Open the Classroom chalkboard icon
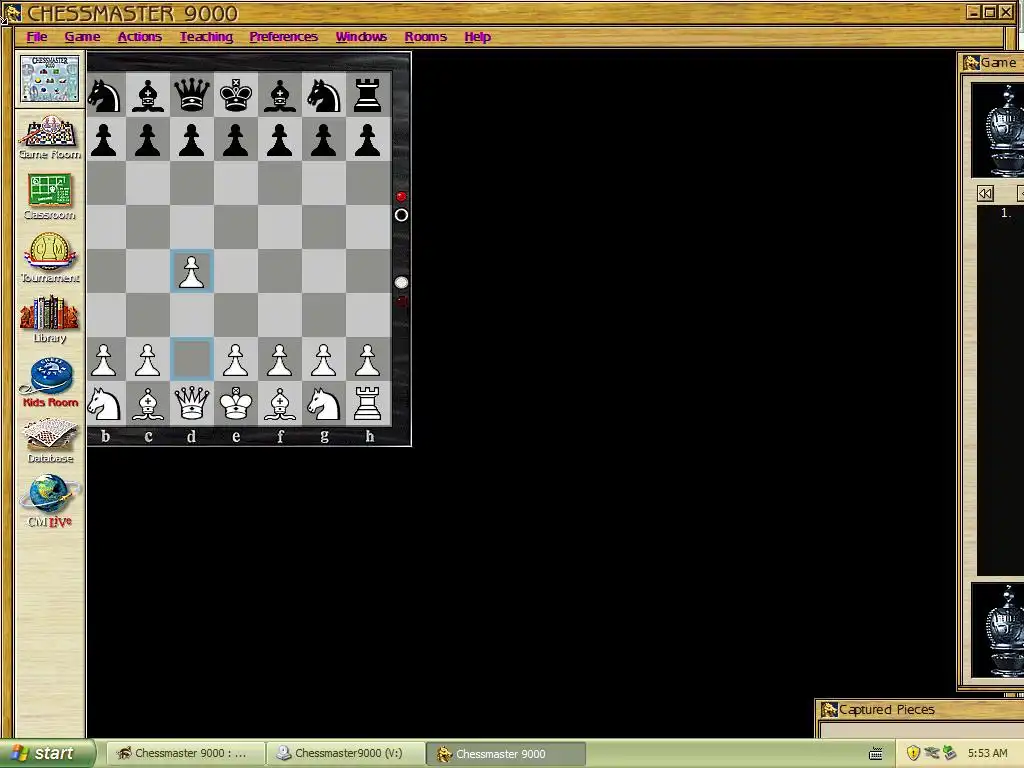 click(50, 197)
